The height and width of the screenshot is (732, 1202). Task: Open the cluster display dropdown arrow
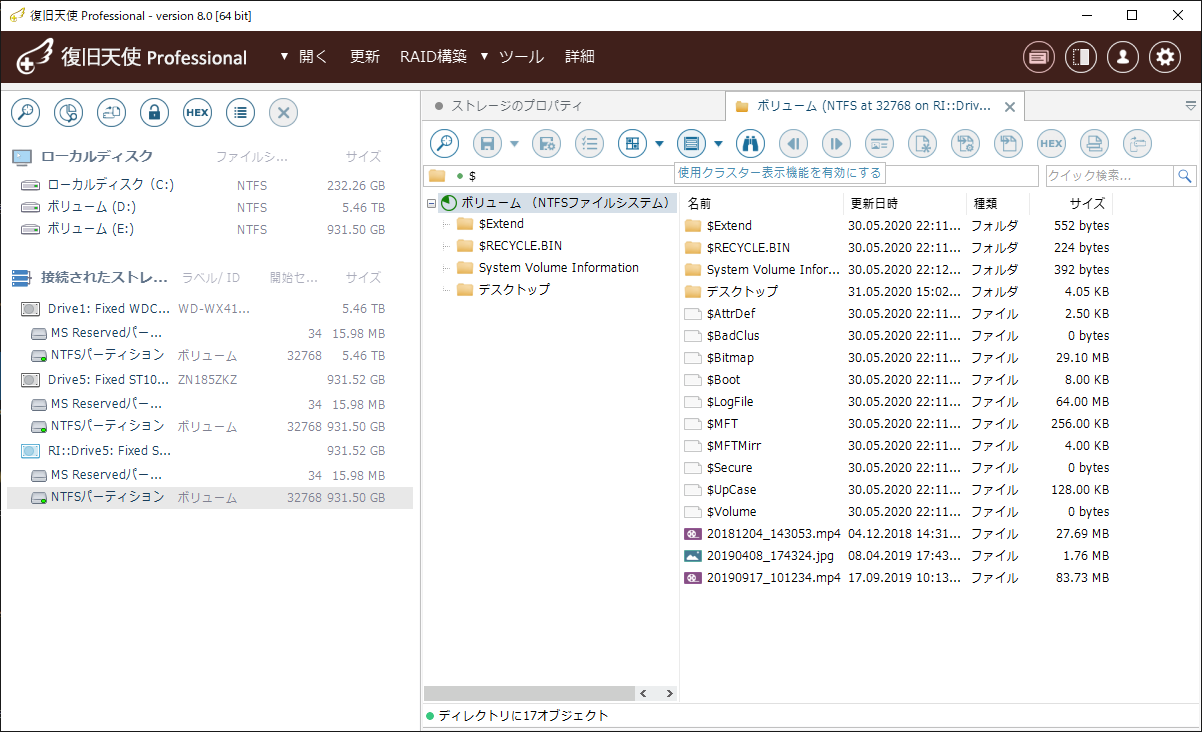tap(719, 144)
